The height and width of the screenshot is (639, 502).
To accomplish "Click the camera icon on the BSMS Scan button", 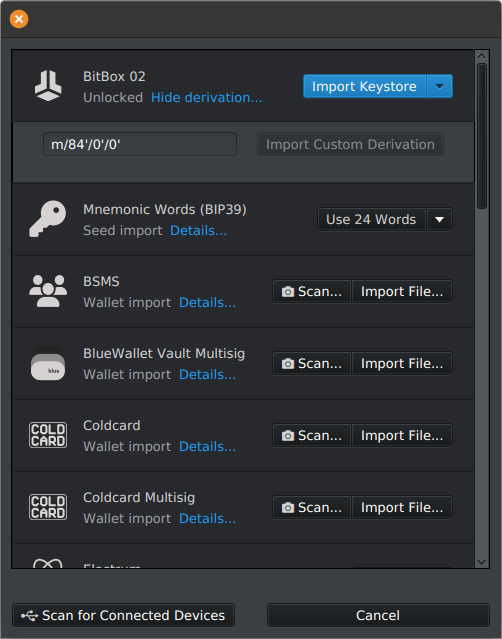I will (288, 292).
